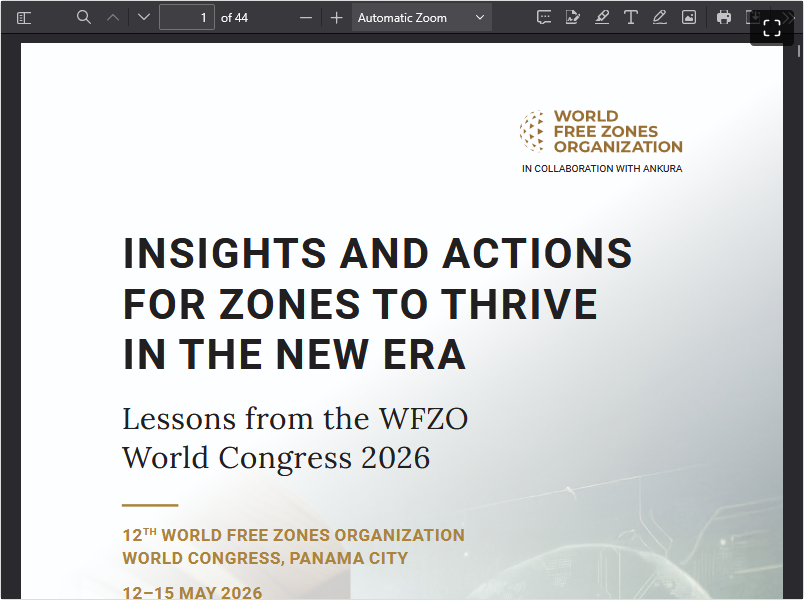Select the draw pencil tool
This screenshot has width=804, height=600.
tap(660, 17)
